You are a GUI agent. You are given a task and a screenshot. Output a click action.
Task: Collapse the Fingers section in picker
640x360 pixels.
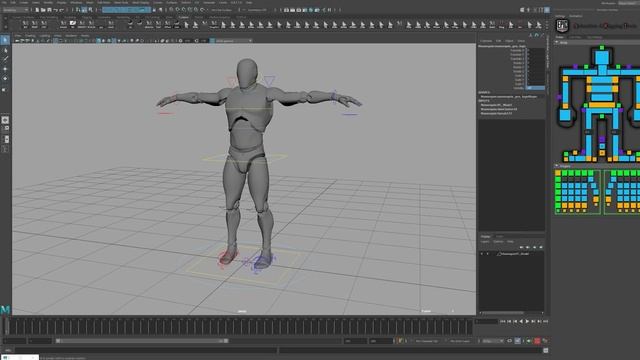click(x=557, y=166)
